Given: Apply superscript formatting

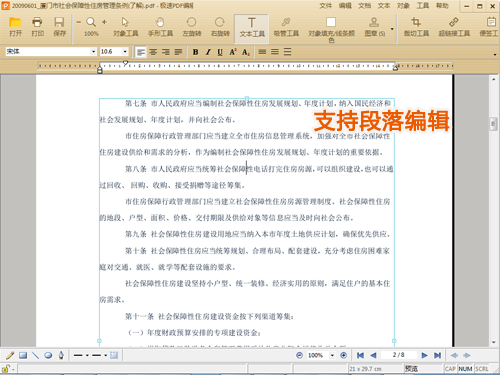Looking at the screenshot, I should click(x=233, y=52).
